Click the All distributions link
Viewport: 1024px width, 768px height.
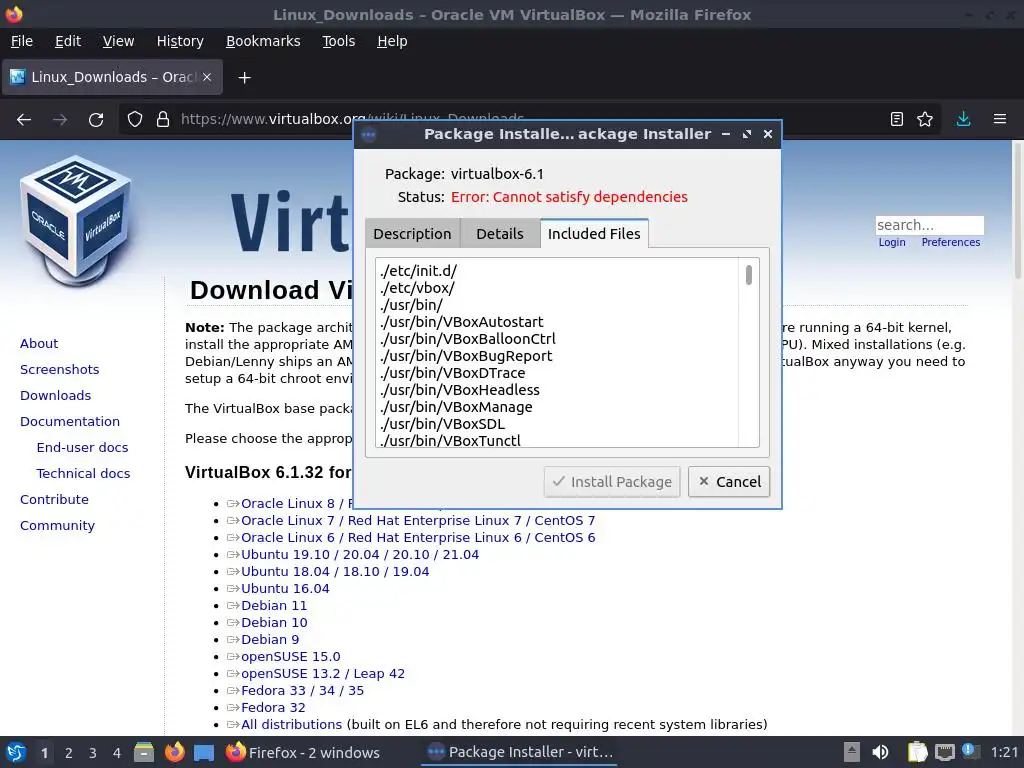291,724
